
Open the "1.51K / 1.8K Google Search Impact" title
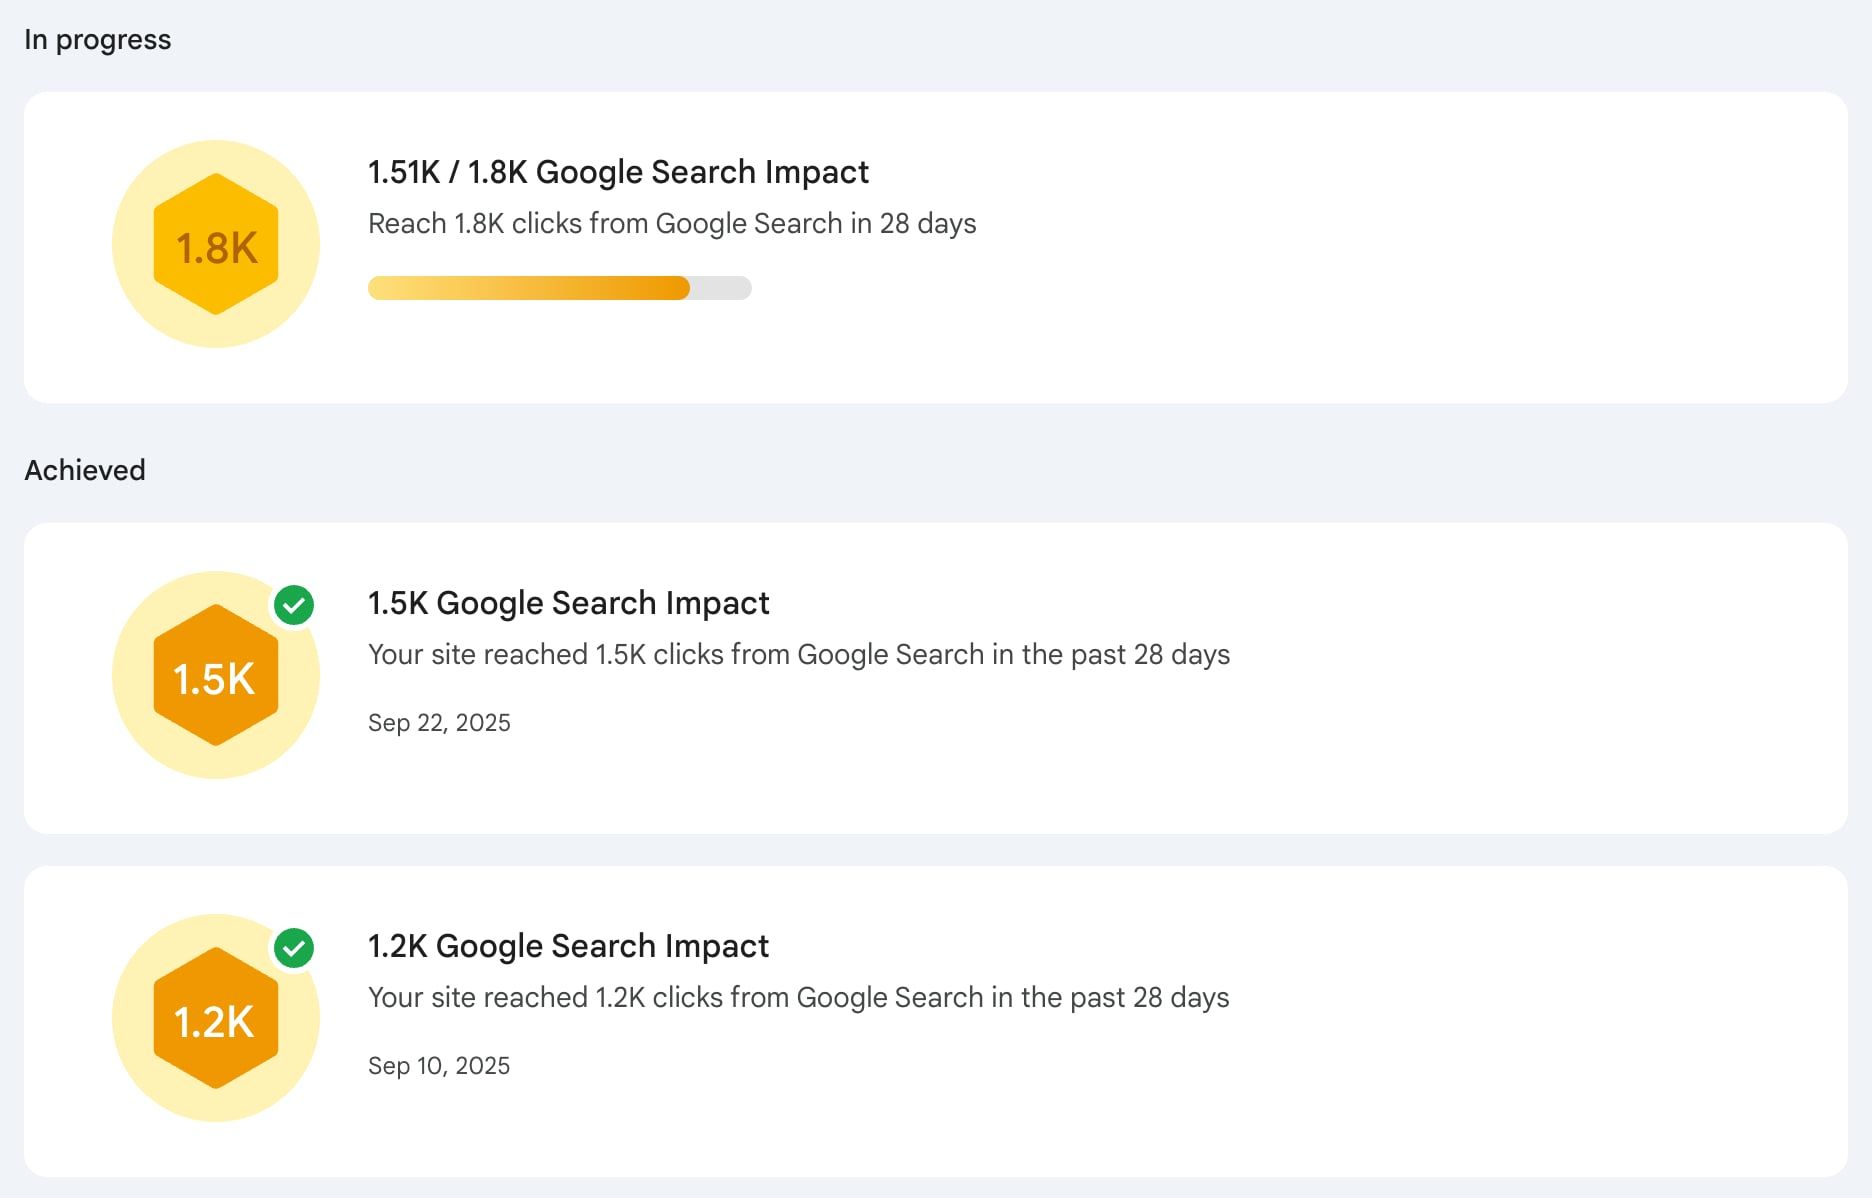pos(618,172)
